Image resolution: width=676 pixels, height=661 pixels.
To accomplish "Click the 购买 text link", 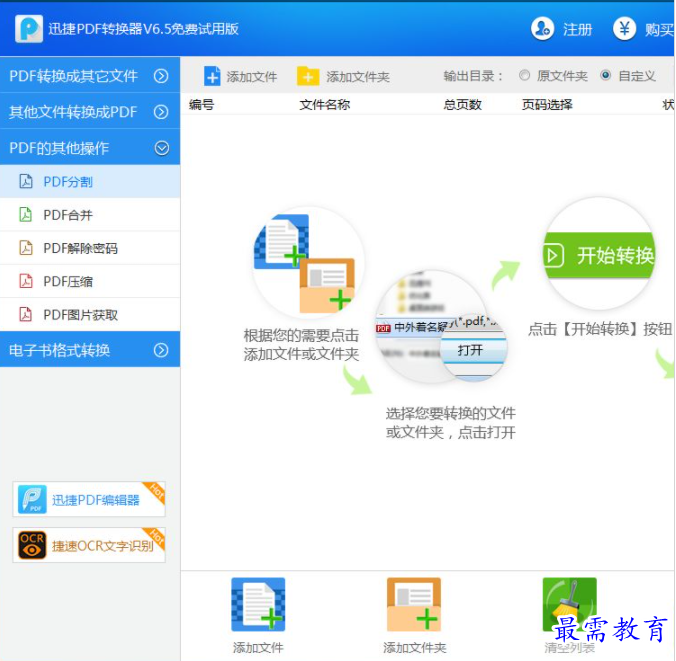I will point(660,29).
